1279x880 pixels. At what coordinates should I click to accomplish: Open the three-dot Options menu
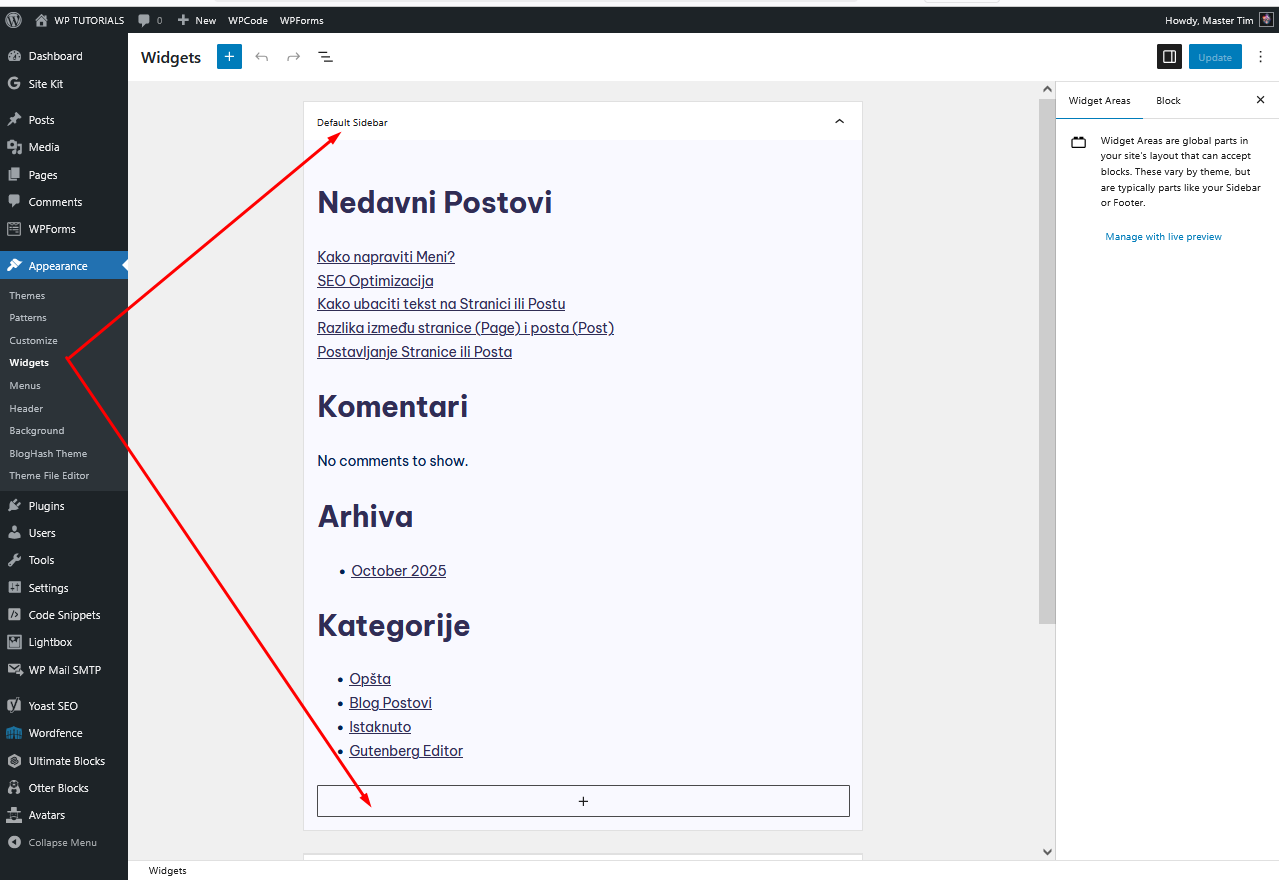1260,57
